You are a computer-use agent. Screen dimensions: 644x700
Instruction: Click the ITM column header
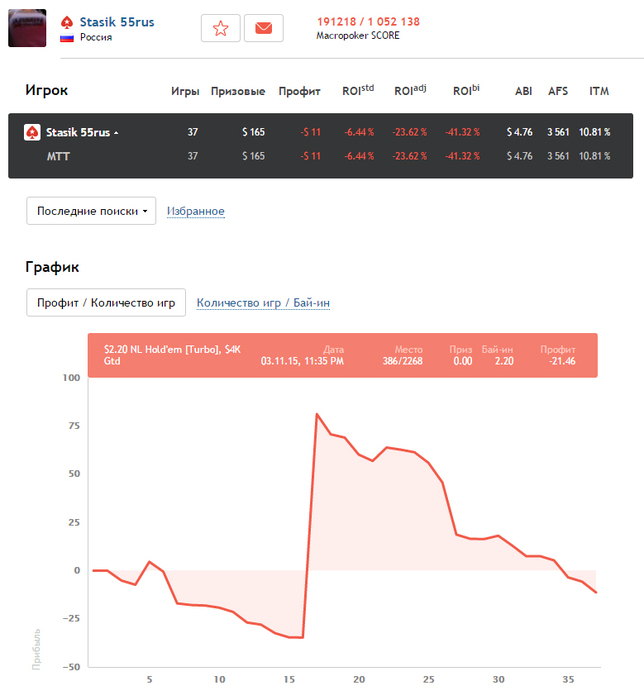[599, 91]
